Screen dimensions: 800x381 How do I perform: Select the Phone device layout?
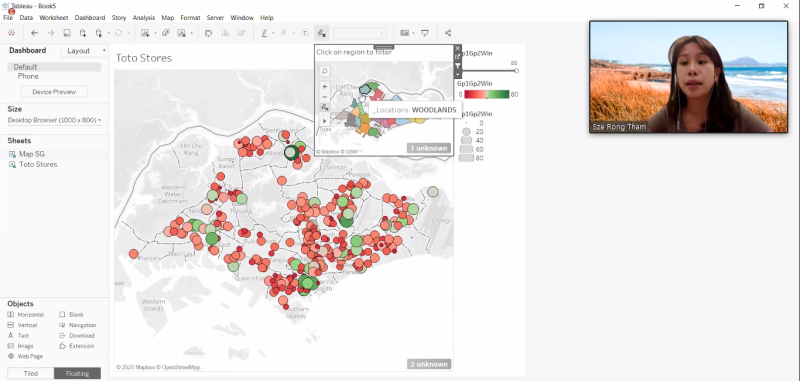(x=28, y=76)
